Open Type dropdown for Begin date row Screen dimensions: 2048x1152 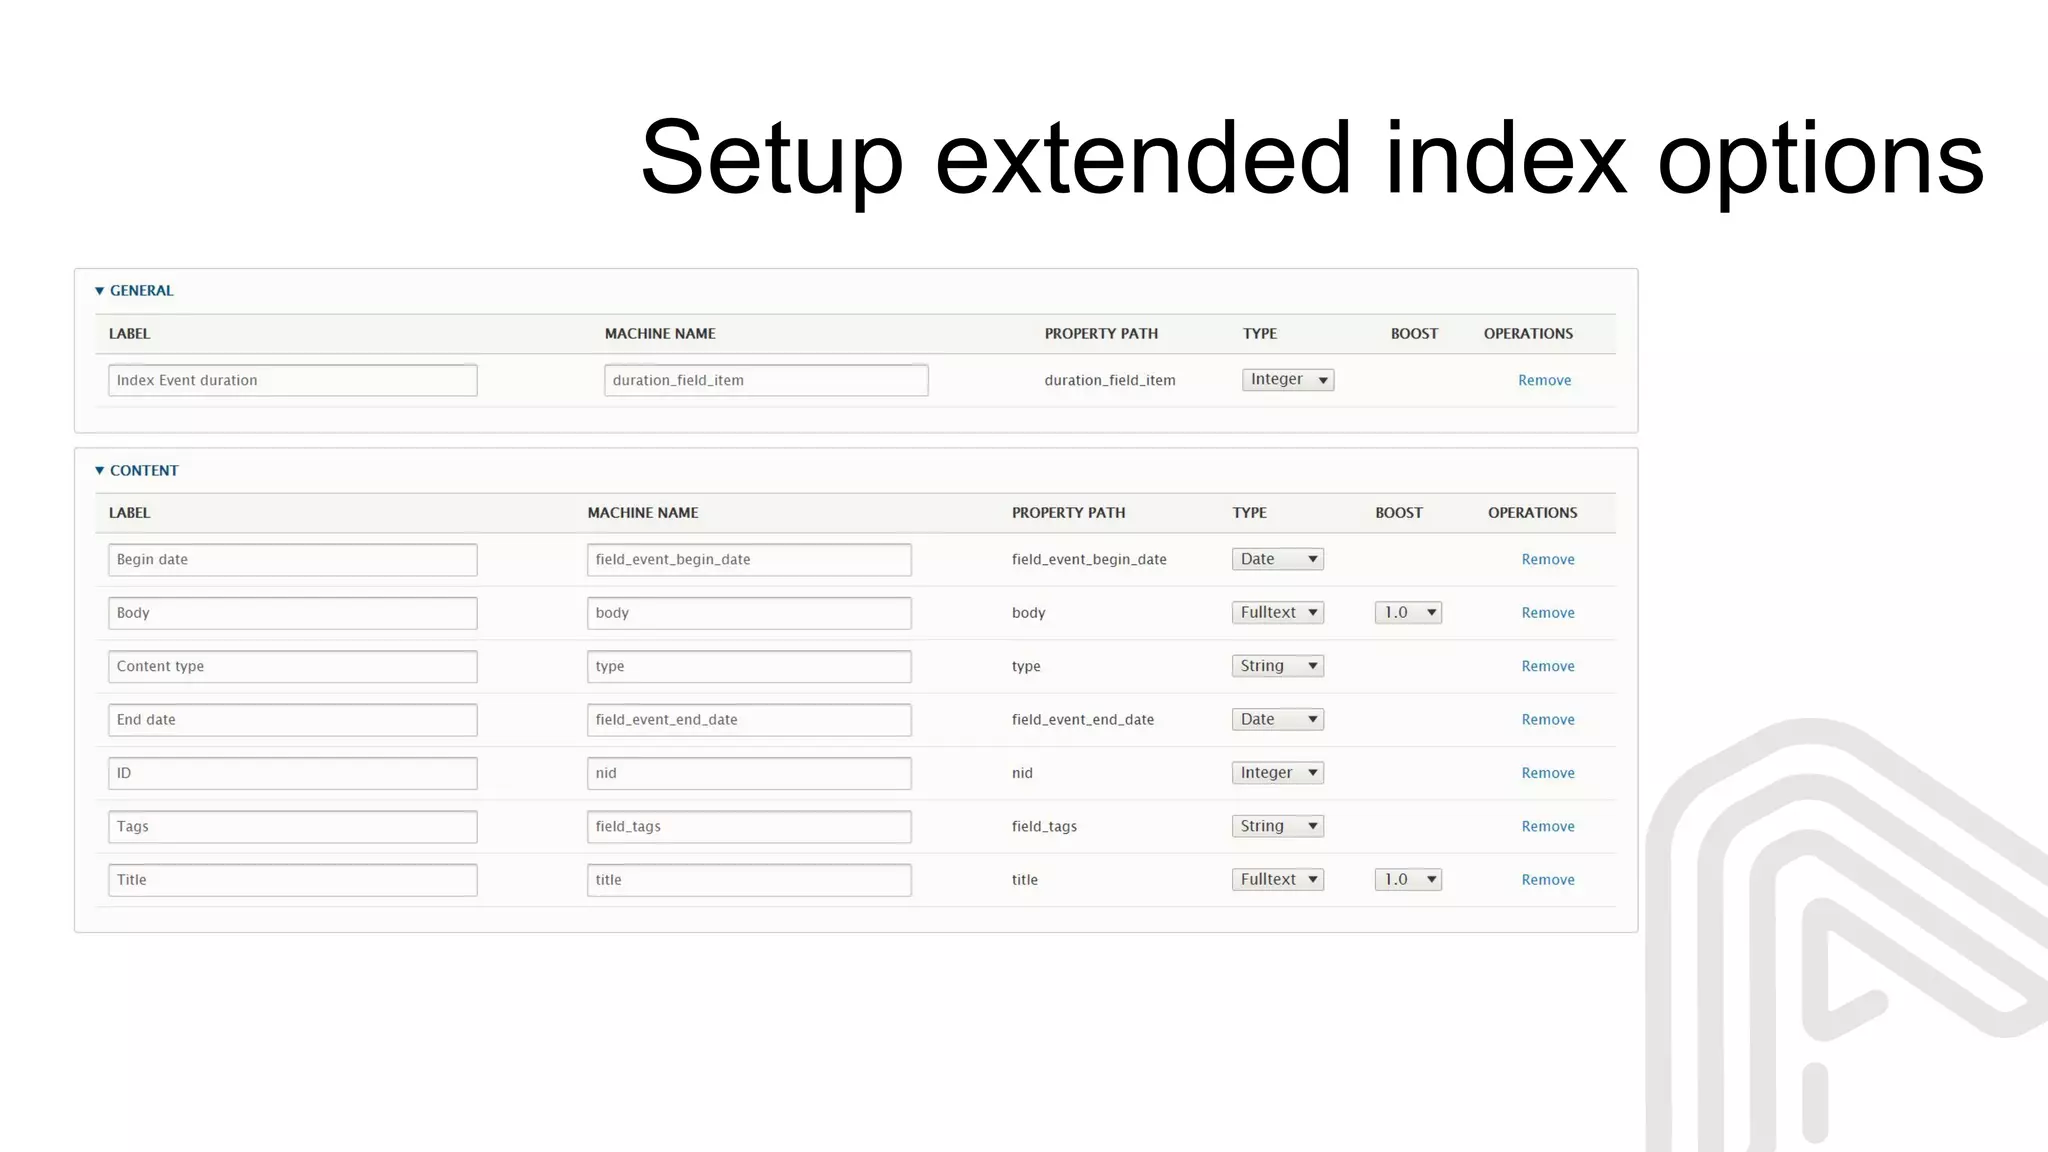coord(1278,559)
